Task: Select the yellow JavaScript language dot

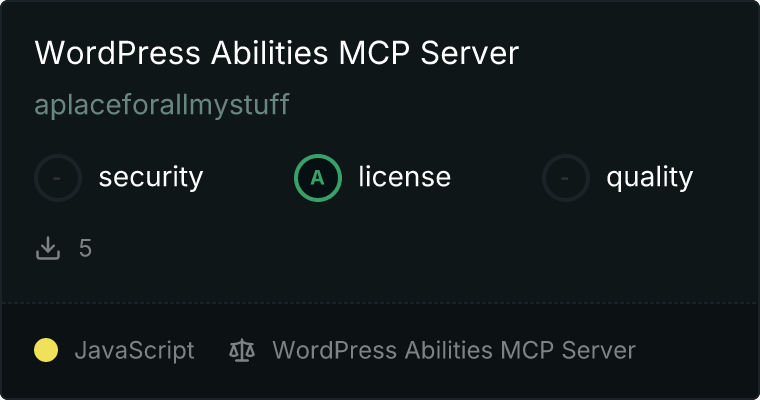Action: coord(46,351)
